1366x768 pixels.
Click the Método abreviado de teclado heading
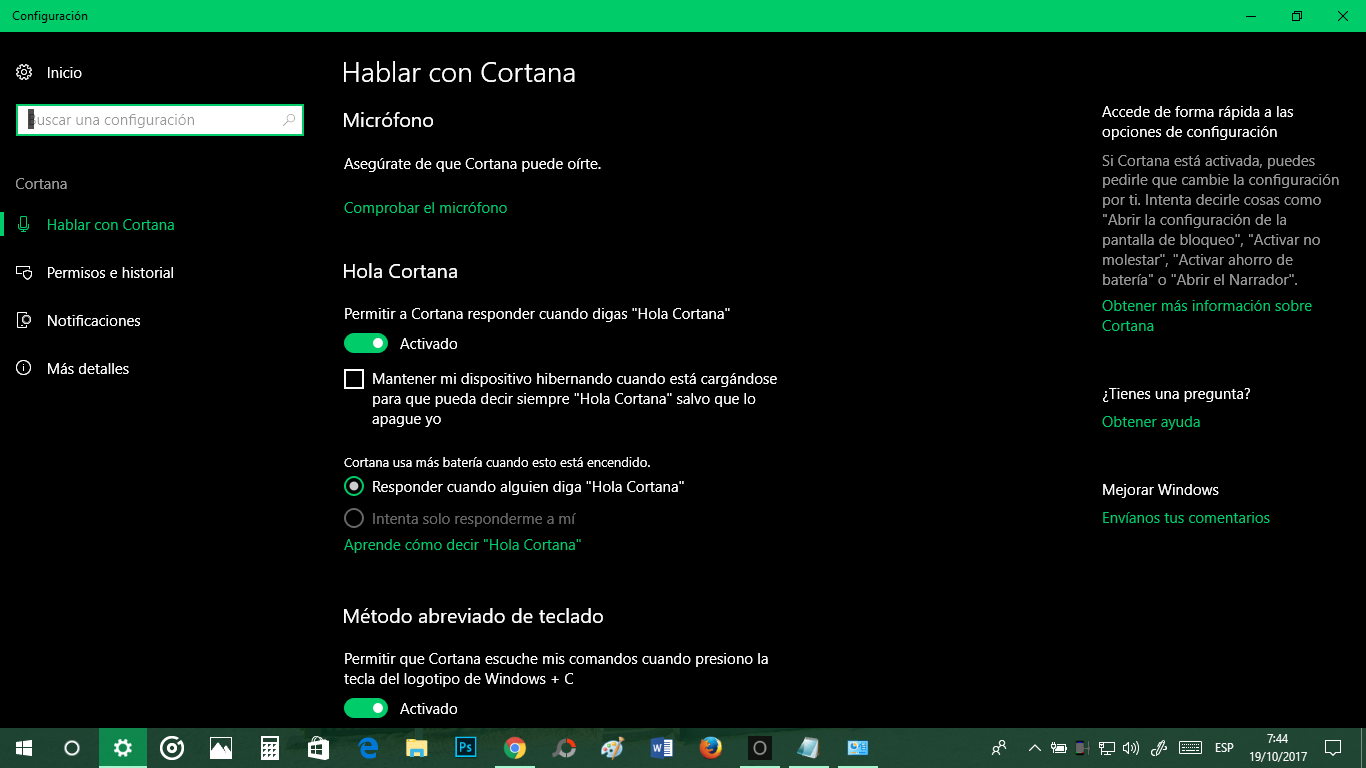tap(473, 616)
